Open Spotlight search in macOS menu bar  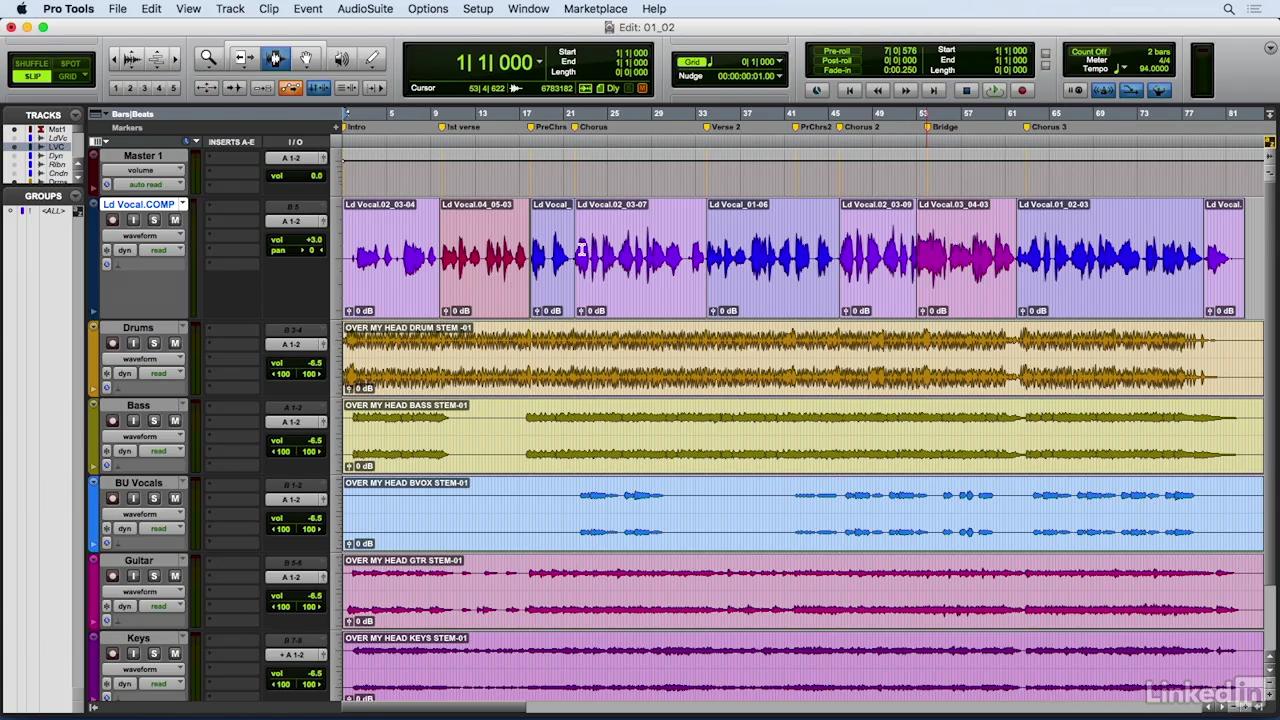pyautogui.click(x=1229, y=9)
